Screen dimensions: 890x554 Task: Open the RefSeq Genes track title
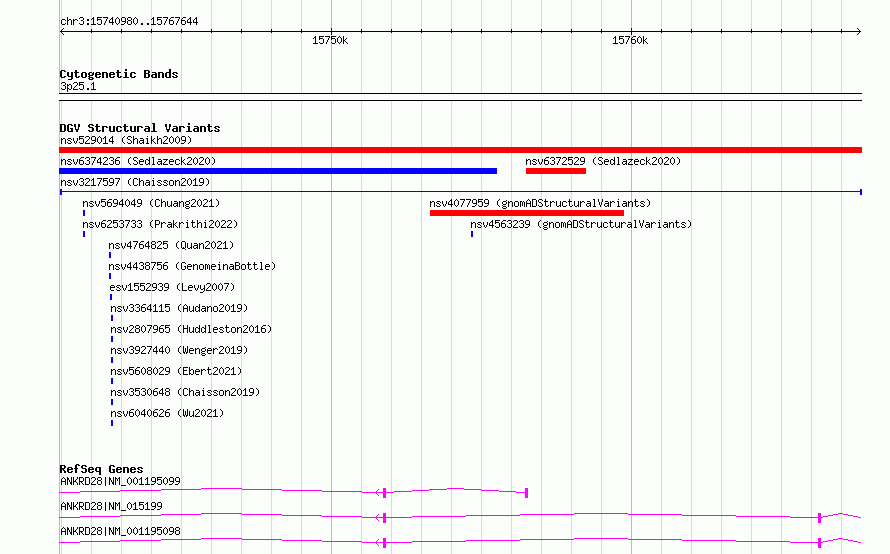101,469
